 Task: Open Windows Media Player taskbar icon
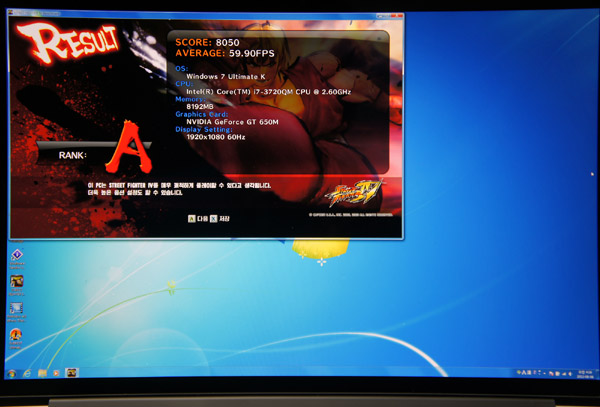56,373
